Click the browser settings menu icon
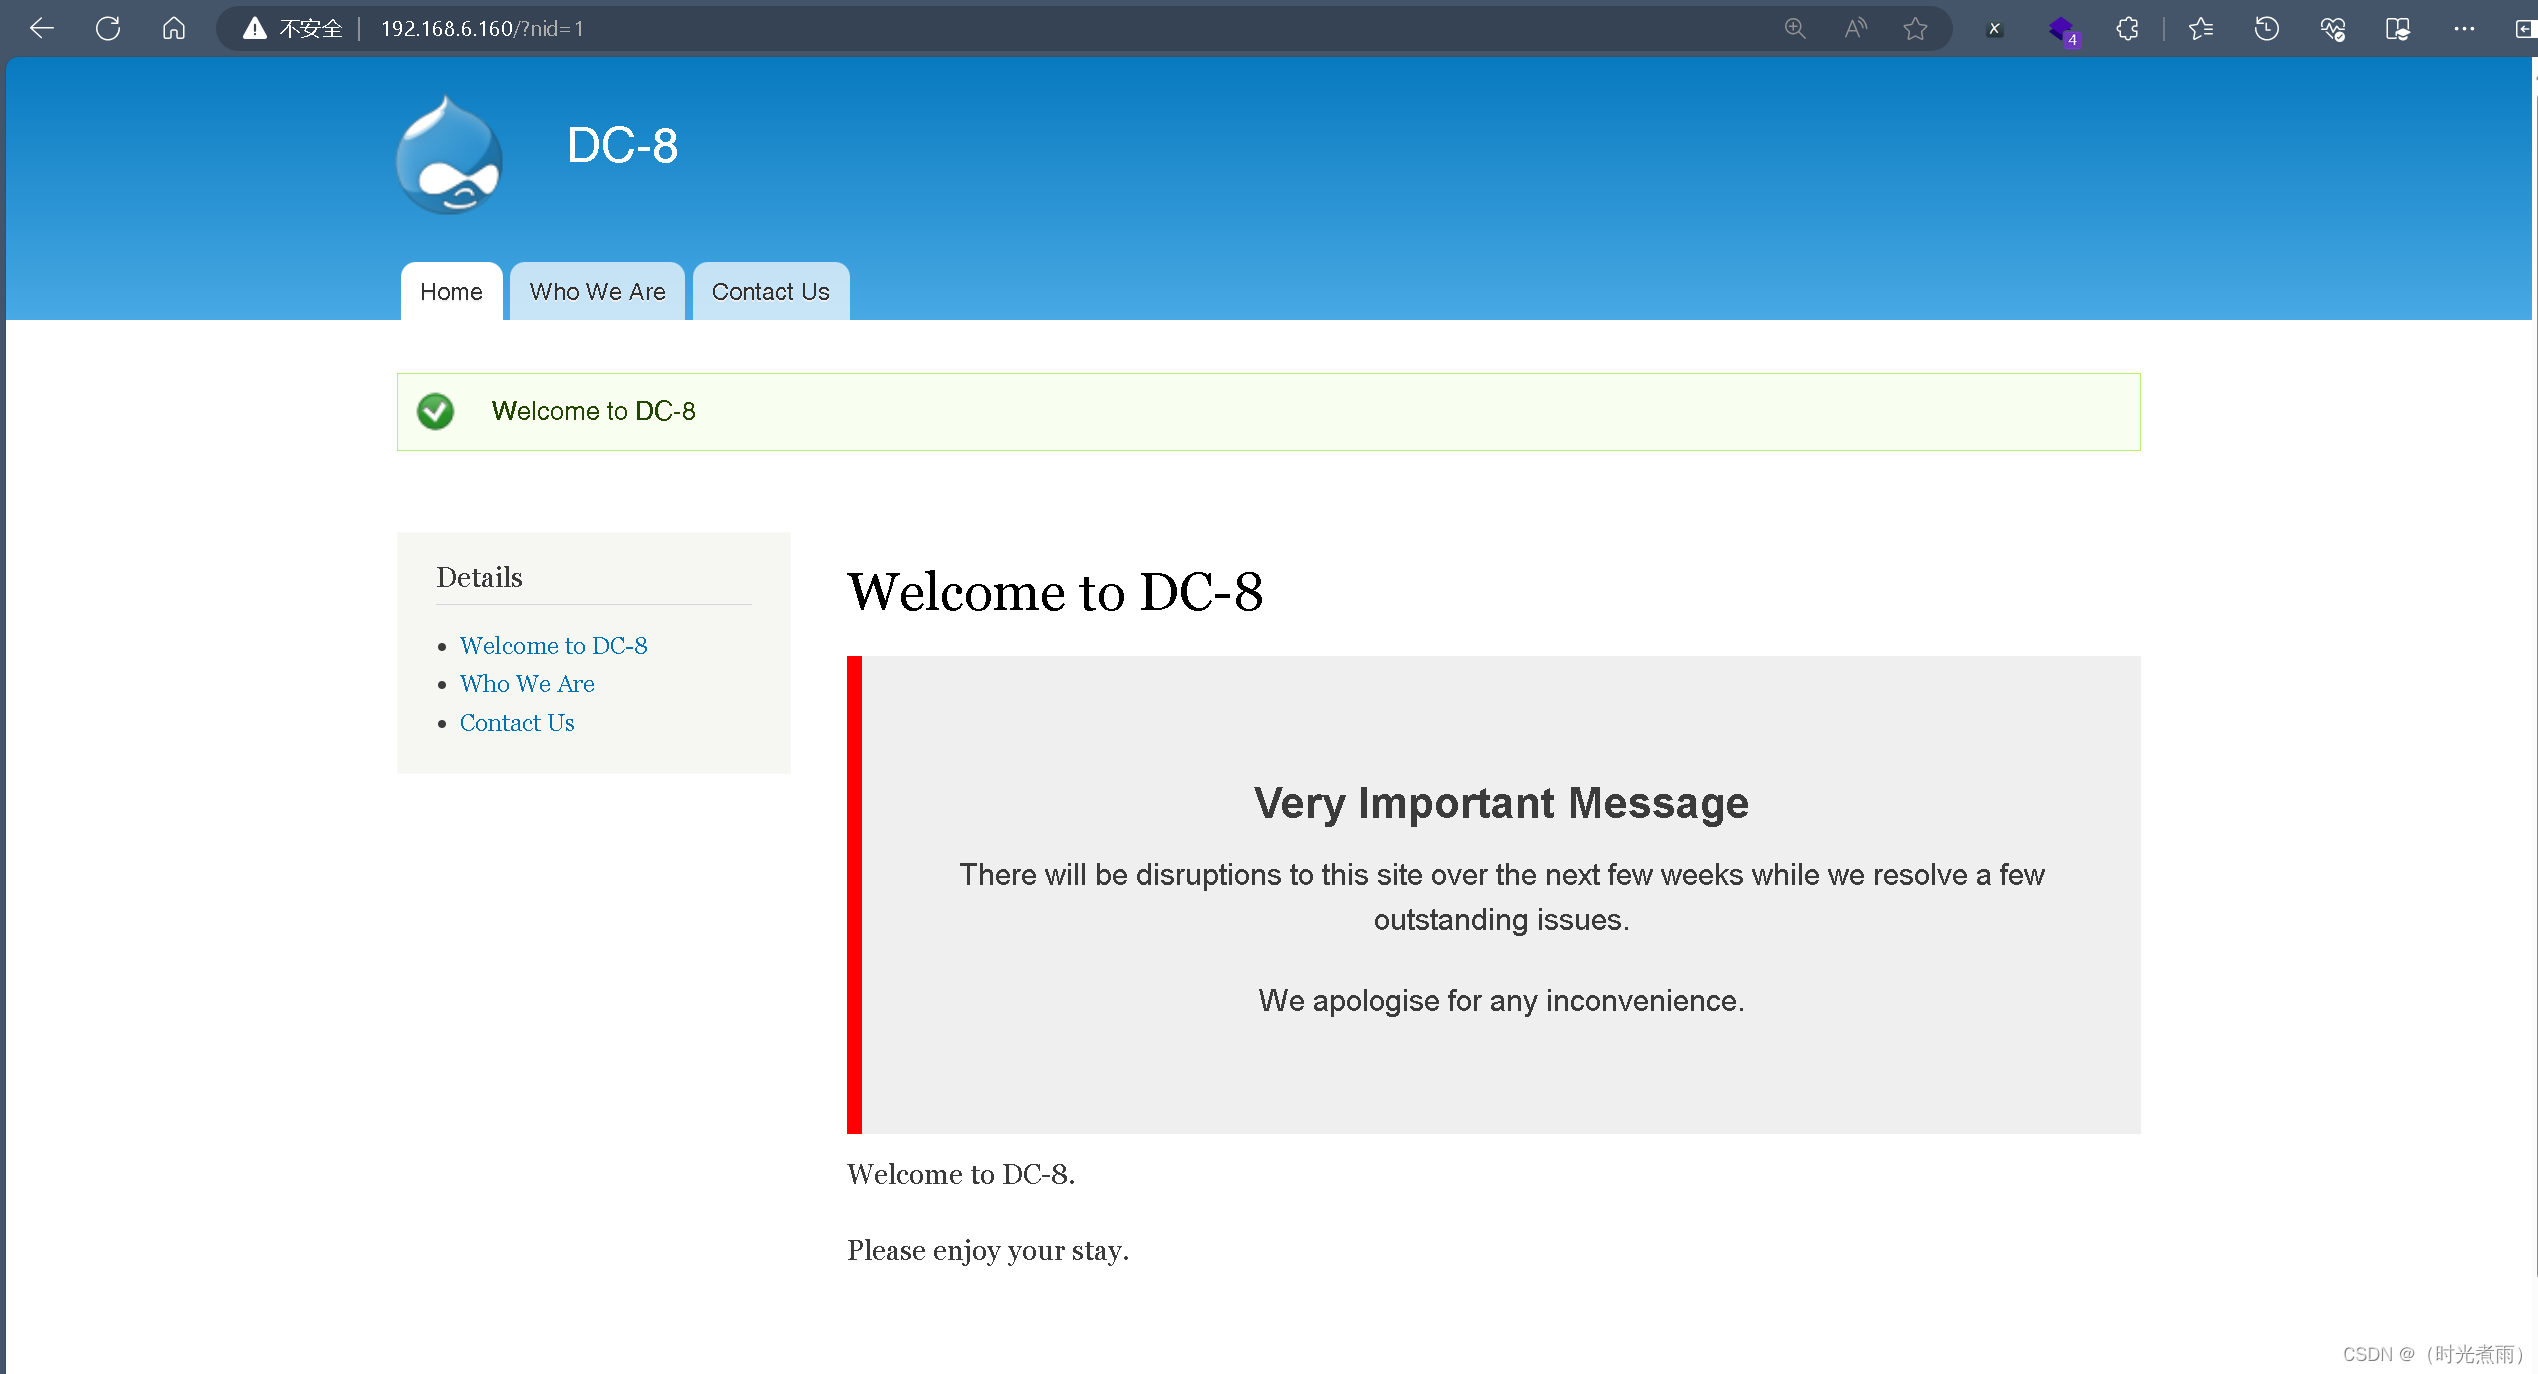 click(x=2460, y=29)
